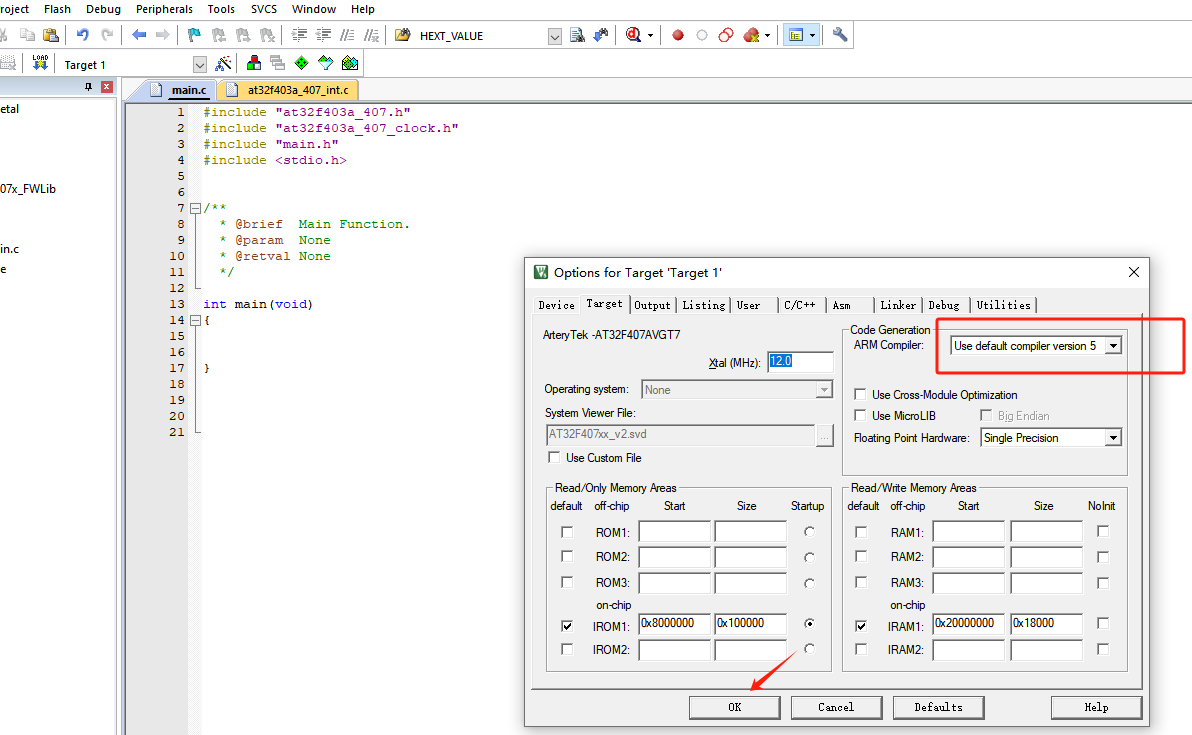Tick the Use Custom File checkbox
The height and width of the screenshot is (735, 1192).
tap(553, 458)
